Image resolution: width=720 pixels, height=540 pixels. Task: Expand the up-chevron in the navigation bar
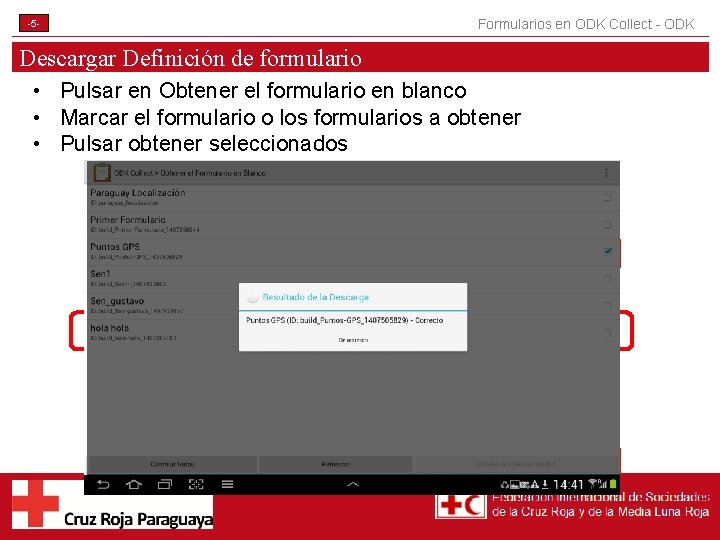353,484
